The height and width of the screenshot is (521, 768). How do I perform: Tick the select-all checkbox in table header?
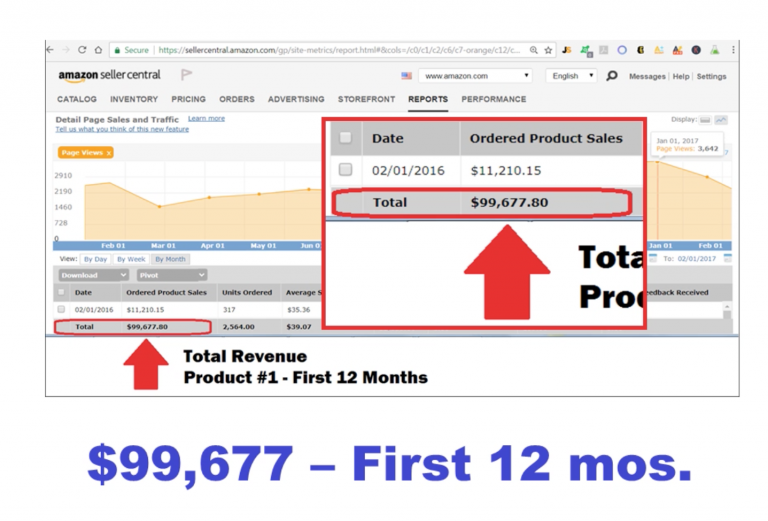coord(62,293)
